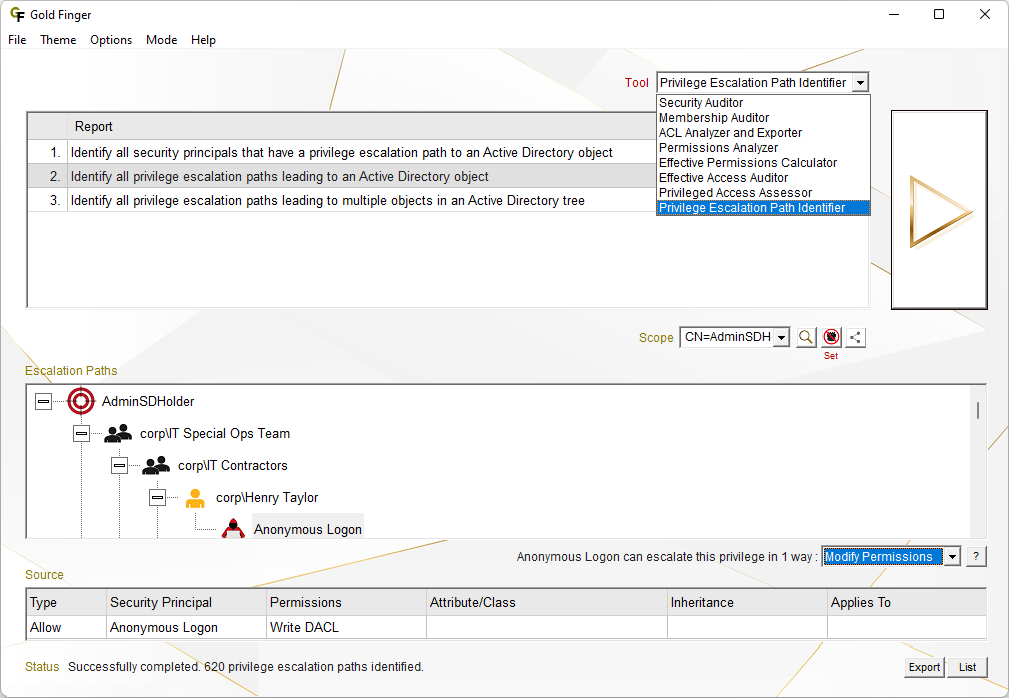Choose Effective Permissions Calculator option
1009x698 pixels.
pos(763,163)
